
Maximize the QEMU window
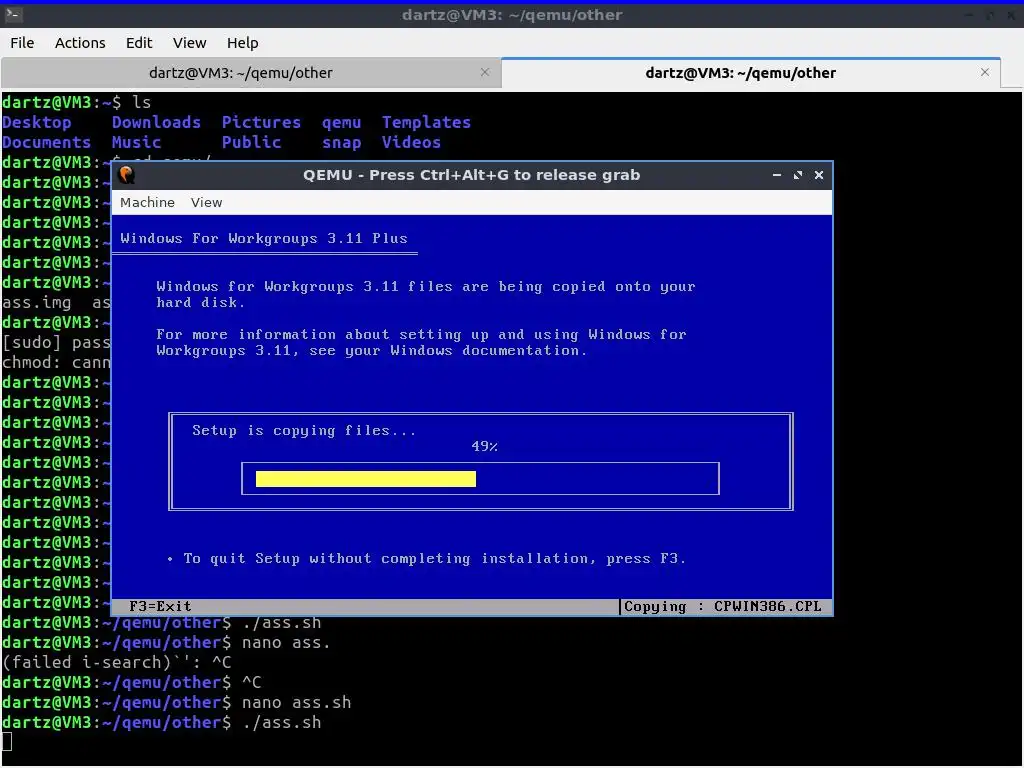(x=797, y=175)
